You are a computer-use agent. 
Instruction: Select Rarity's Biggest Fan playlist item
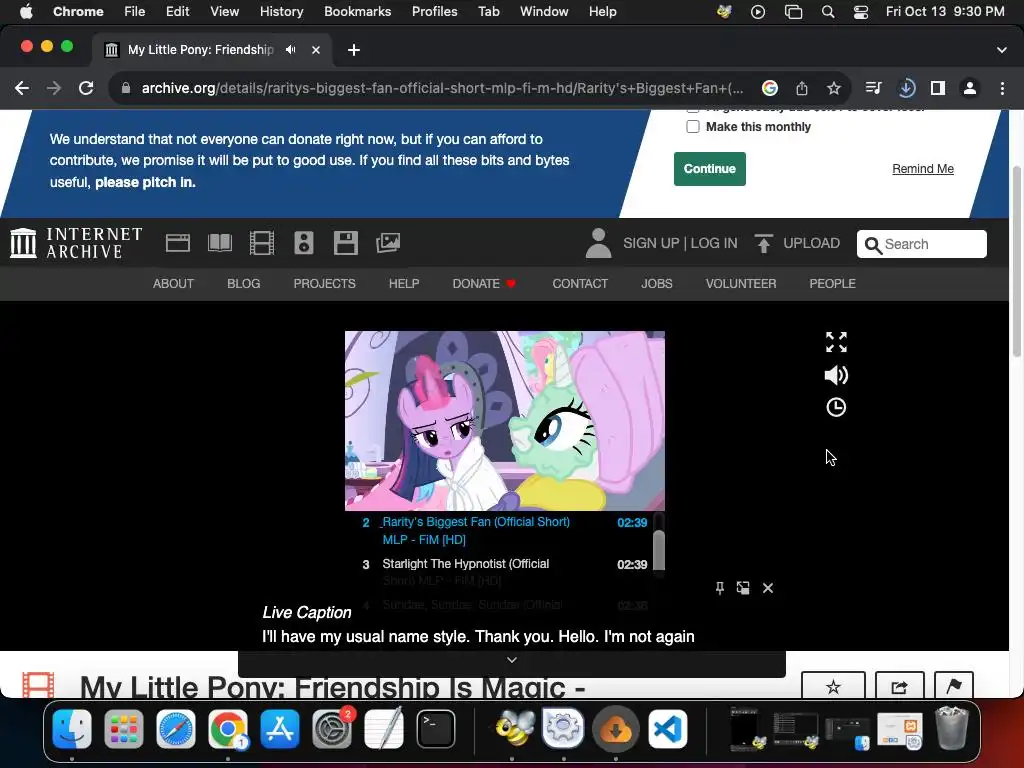[x=505, y=531]
